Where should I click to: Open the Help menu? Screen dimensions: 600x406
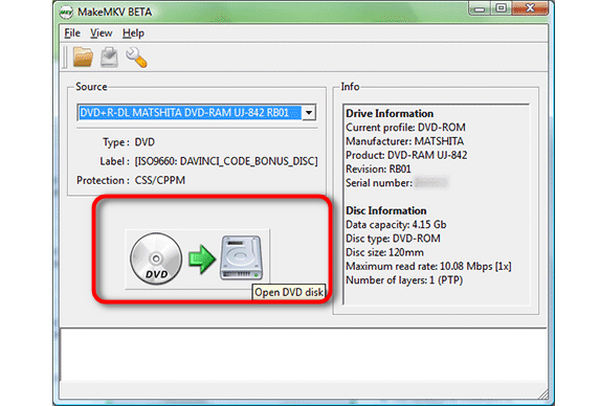tap(133, 33)
